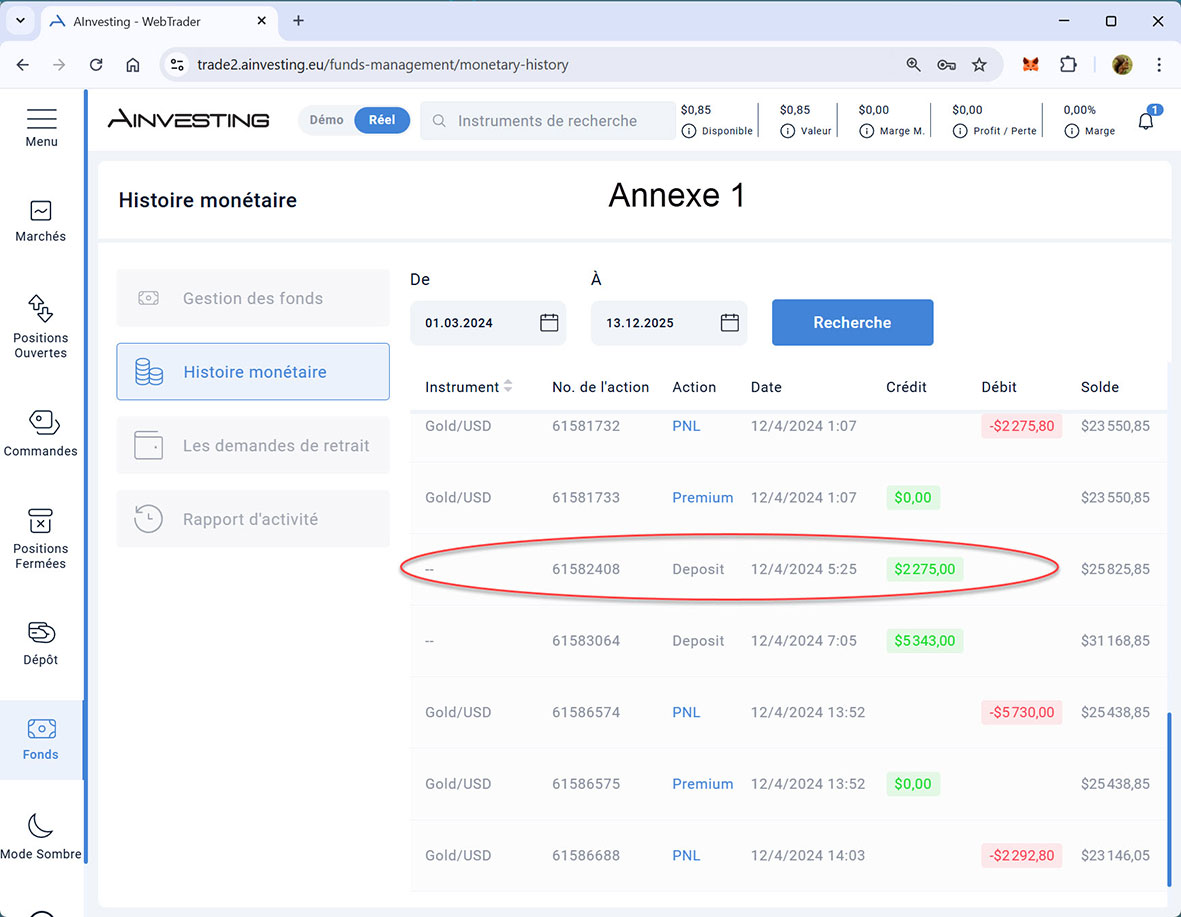Click the blue Recherche button
Viewport: 1181px width, 917px height.
tap(852, 323)
